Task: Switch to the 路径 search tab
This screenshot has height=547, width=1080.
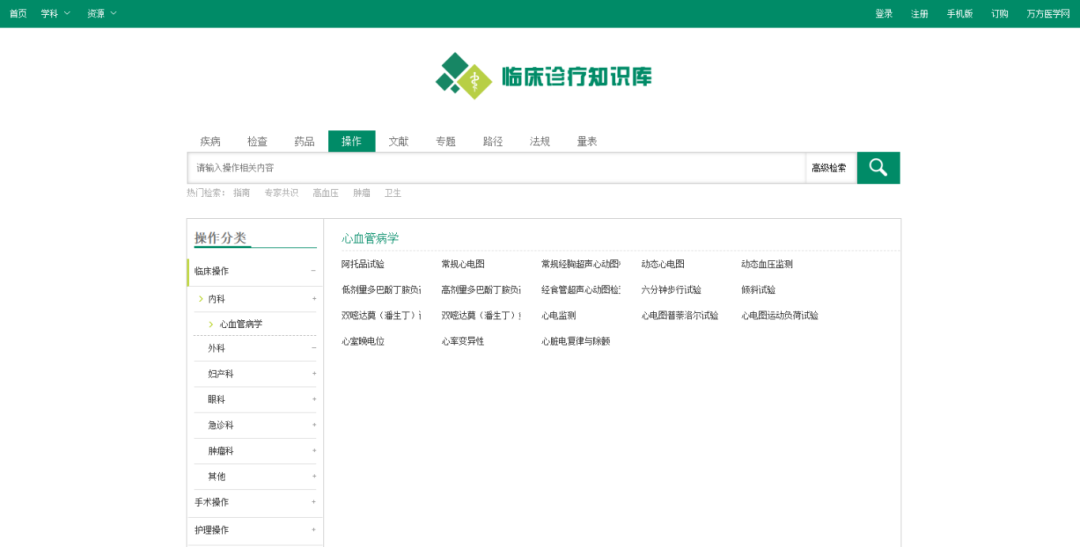Action: point(492,141)
